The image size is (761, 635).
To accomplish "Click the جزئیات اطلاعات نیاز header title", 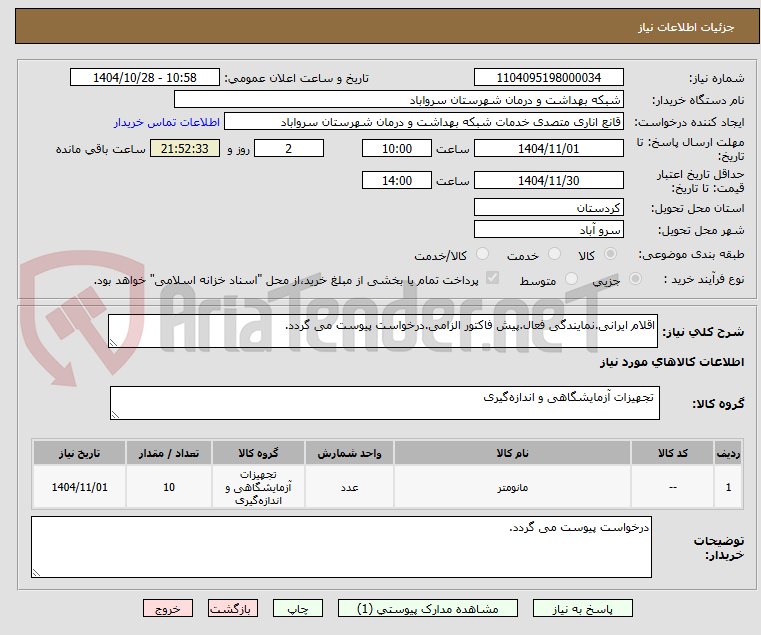I will (686, 27).
